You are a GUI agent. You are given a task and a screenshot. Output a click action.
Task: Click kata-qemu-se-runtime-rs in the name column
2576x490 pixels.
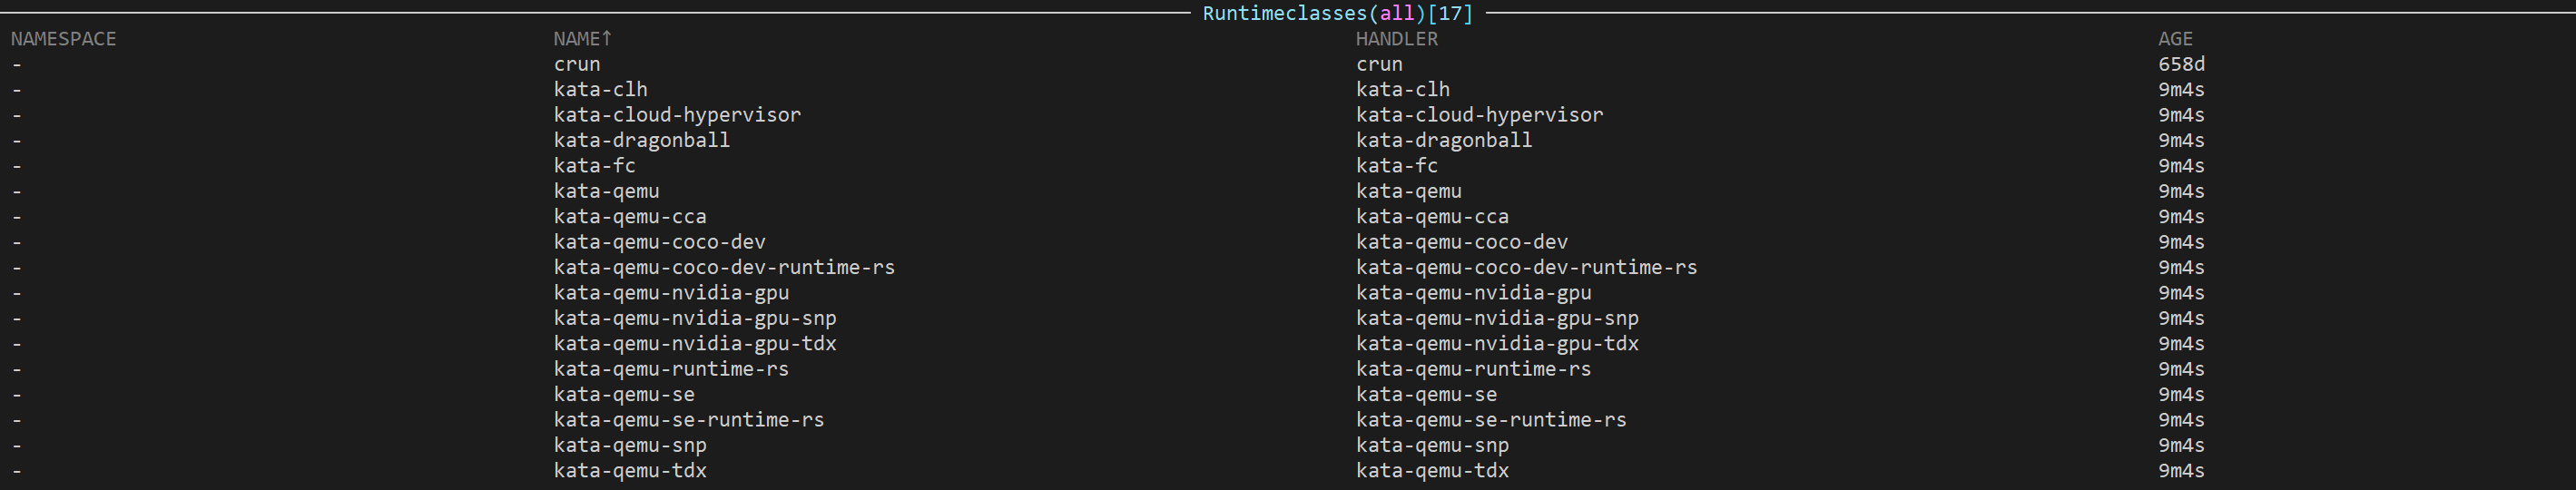[689, 420]
